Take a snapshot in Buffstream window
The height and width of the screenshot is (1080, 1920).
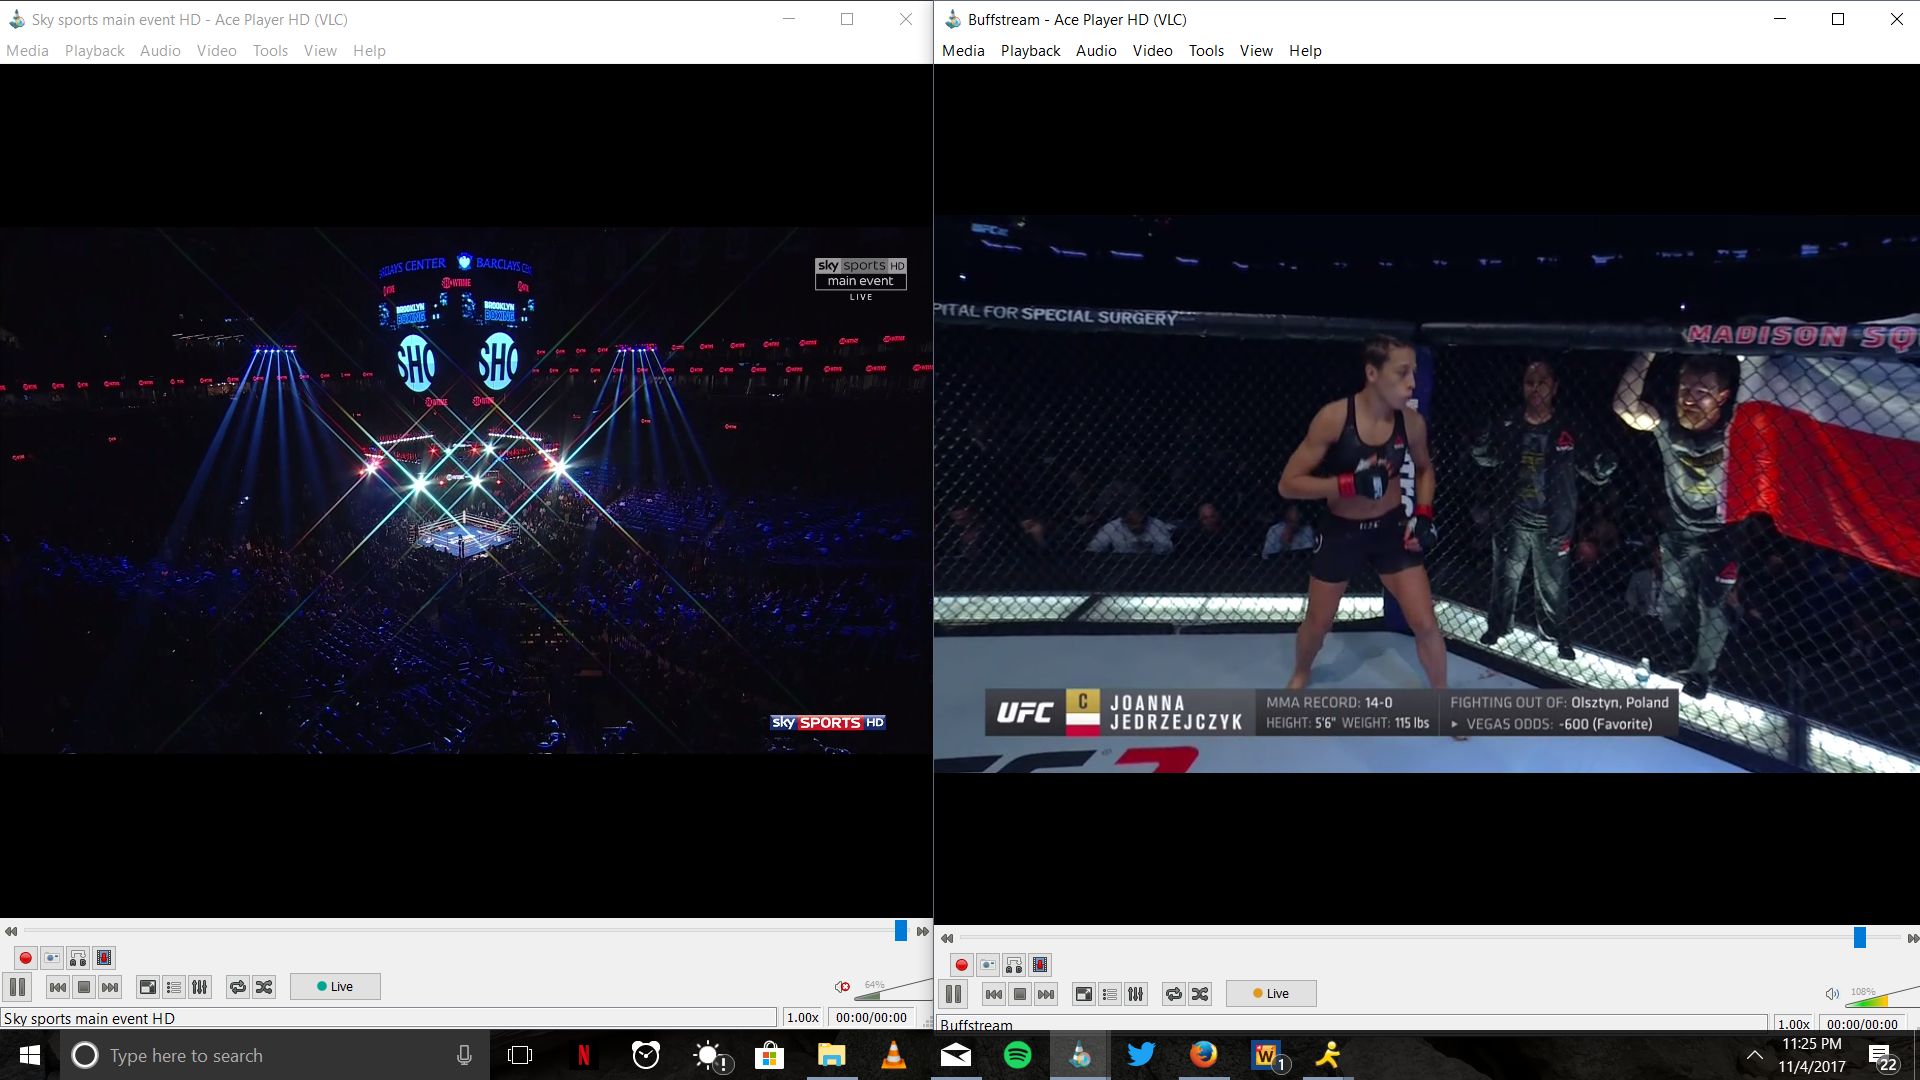coord(988,965)
